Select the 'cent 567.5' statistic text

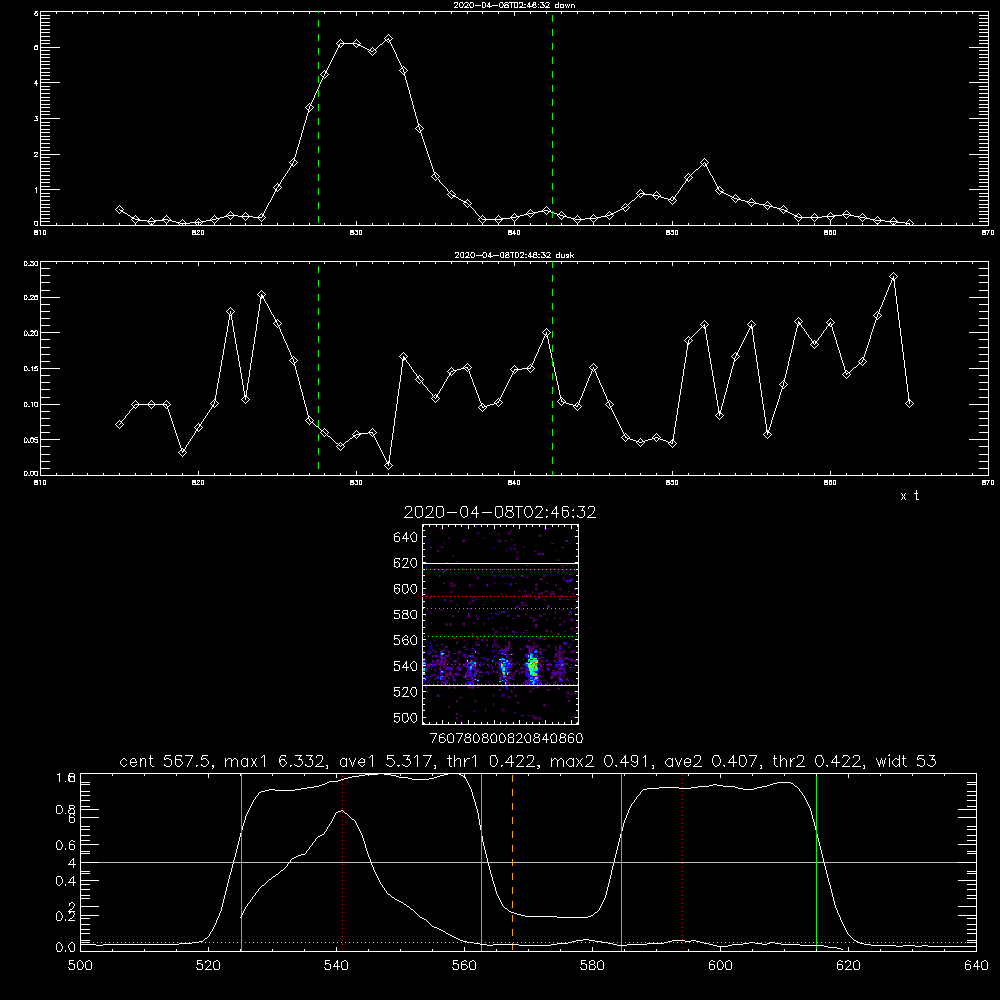[168, 761]
